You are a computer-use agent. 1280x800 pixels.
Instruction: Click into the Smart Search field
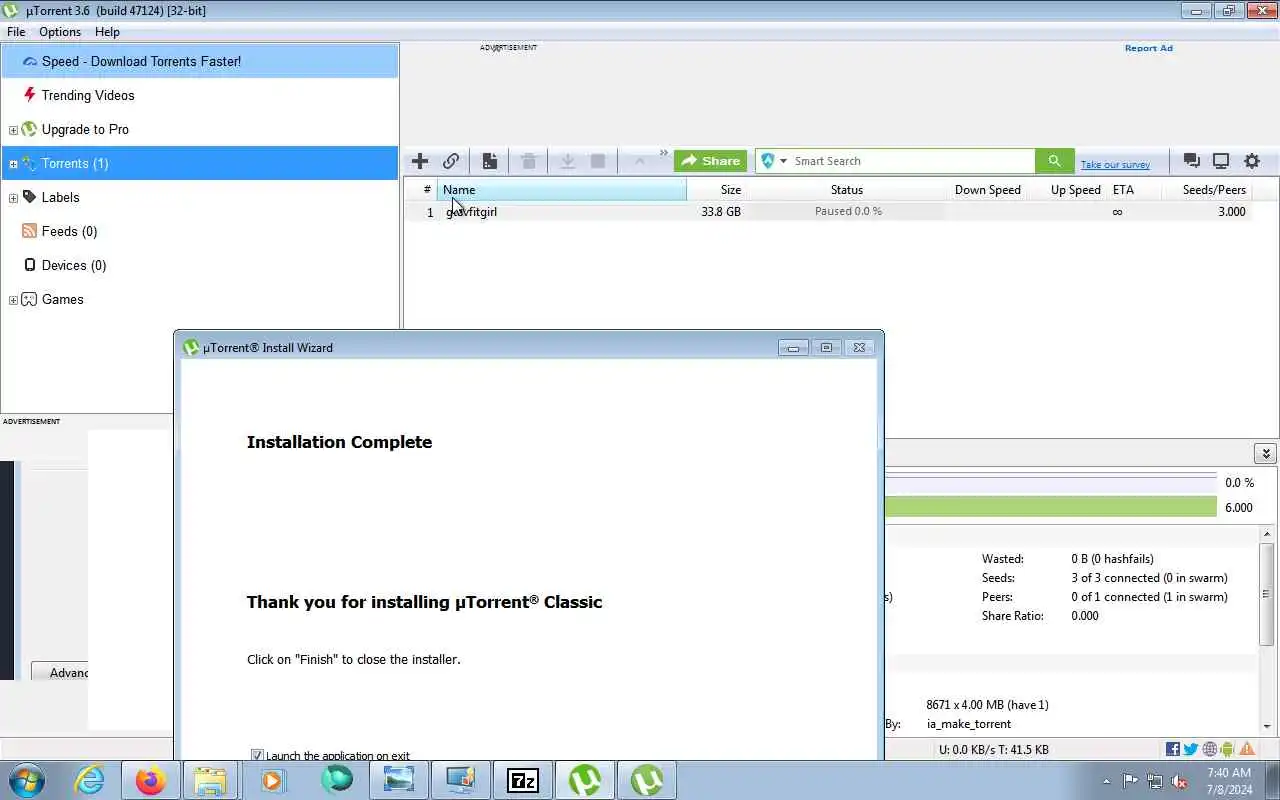click(x=912, y=161)
